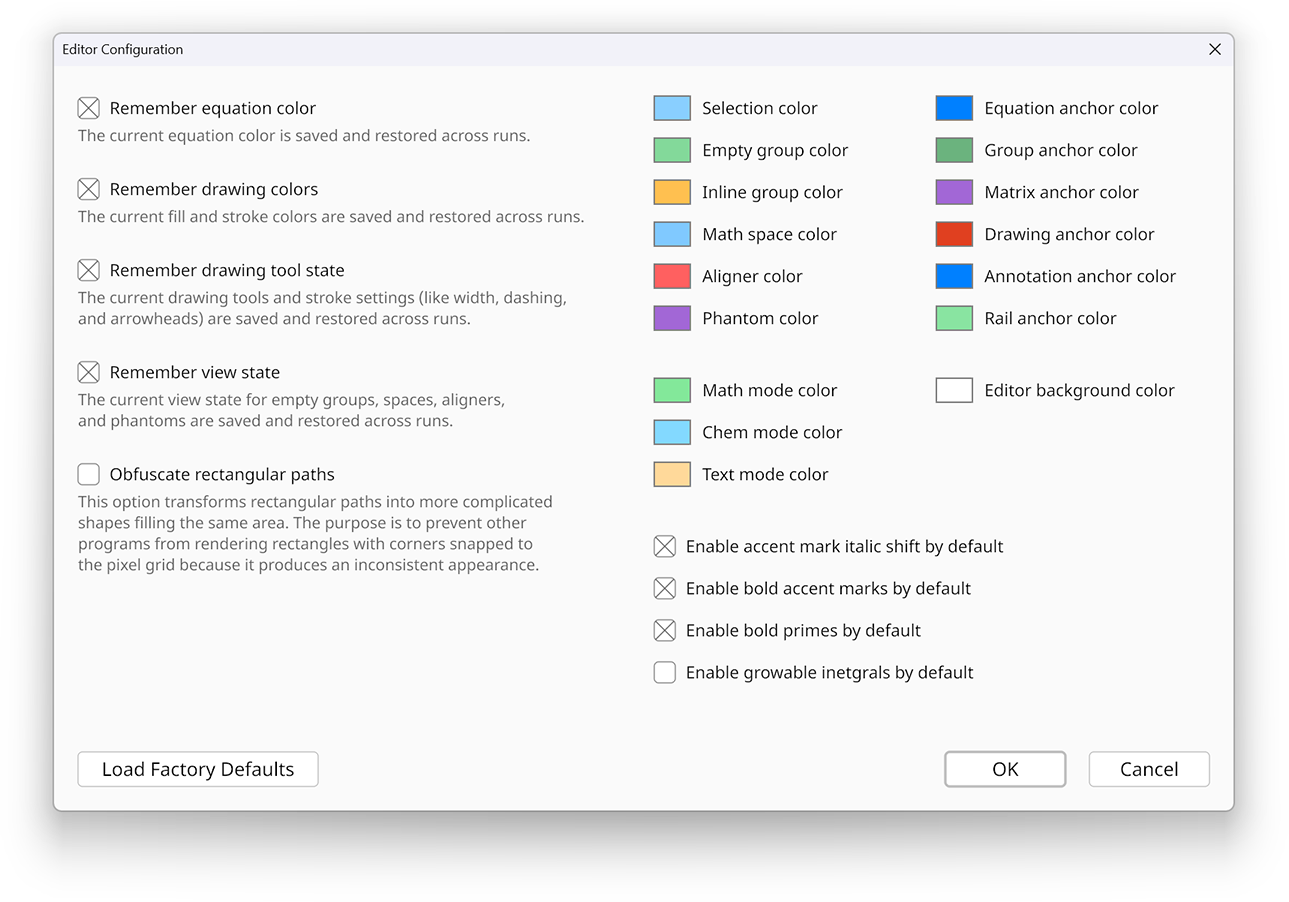Toggle Remember drawing tool state
This screenshot has height=902, width=1289.
coord(88,269)
